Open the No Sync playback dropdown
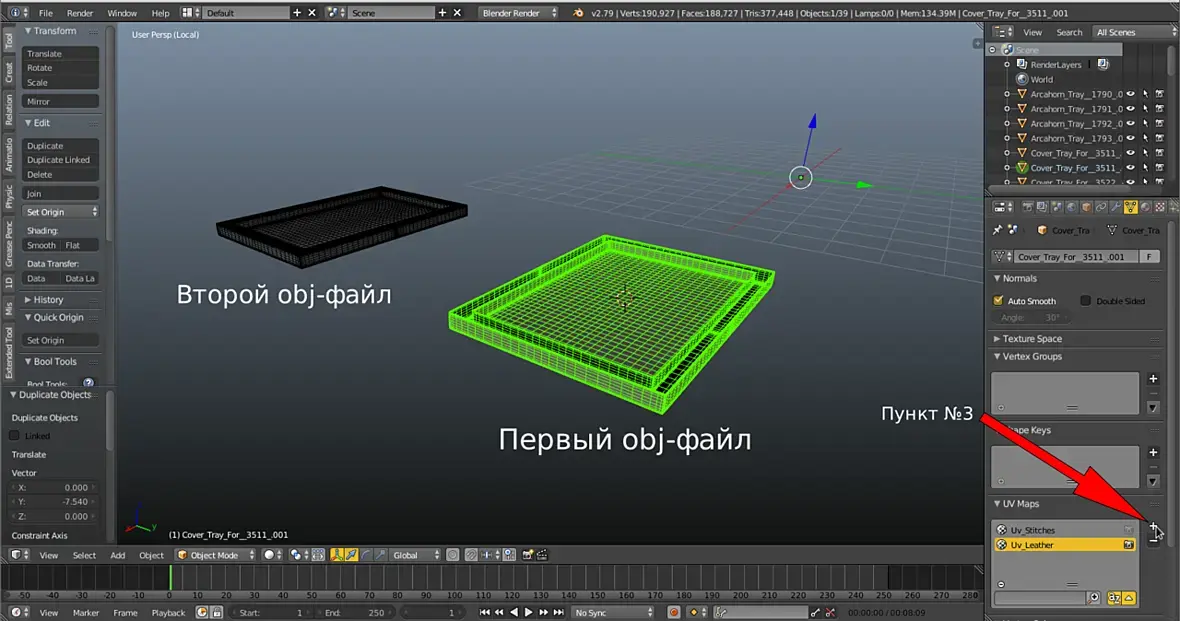This screenshot has height=621, width=1180. [x=612, y=612]
